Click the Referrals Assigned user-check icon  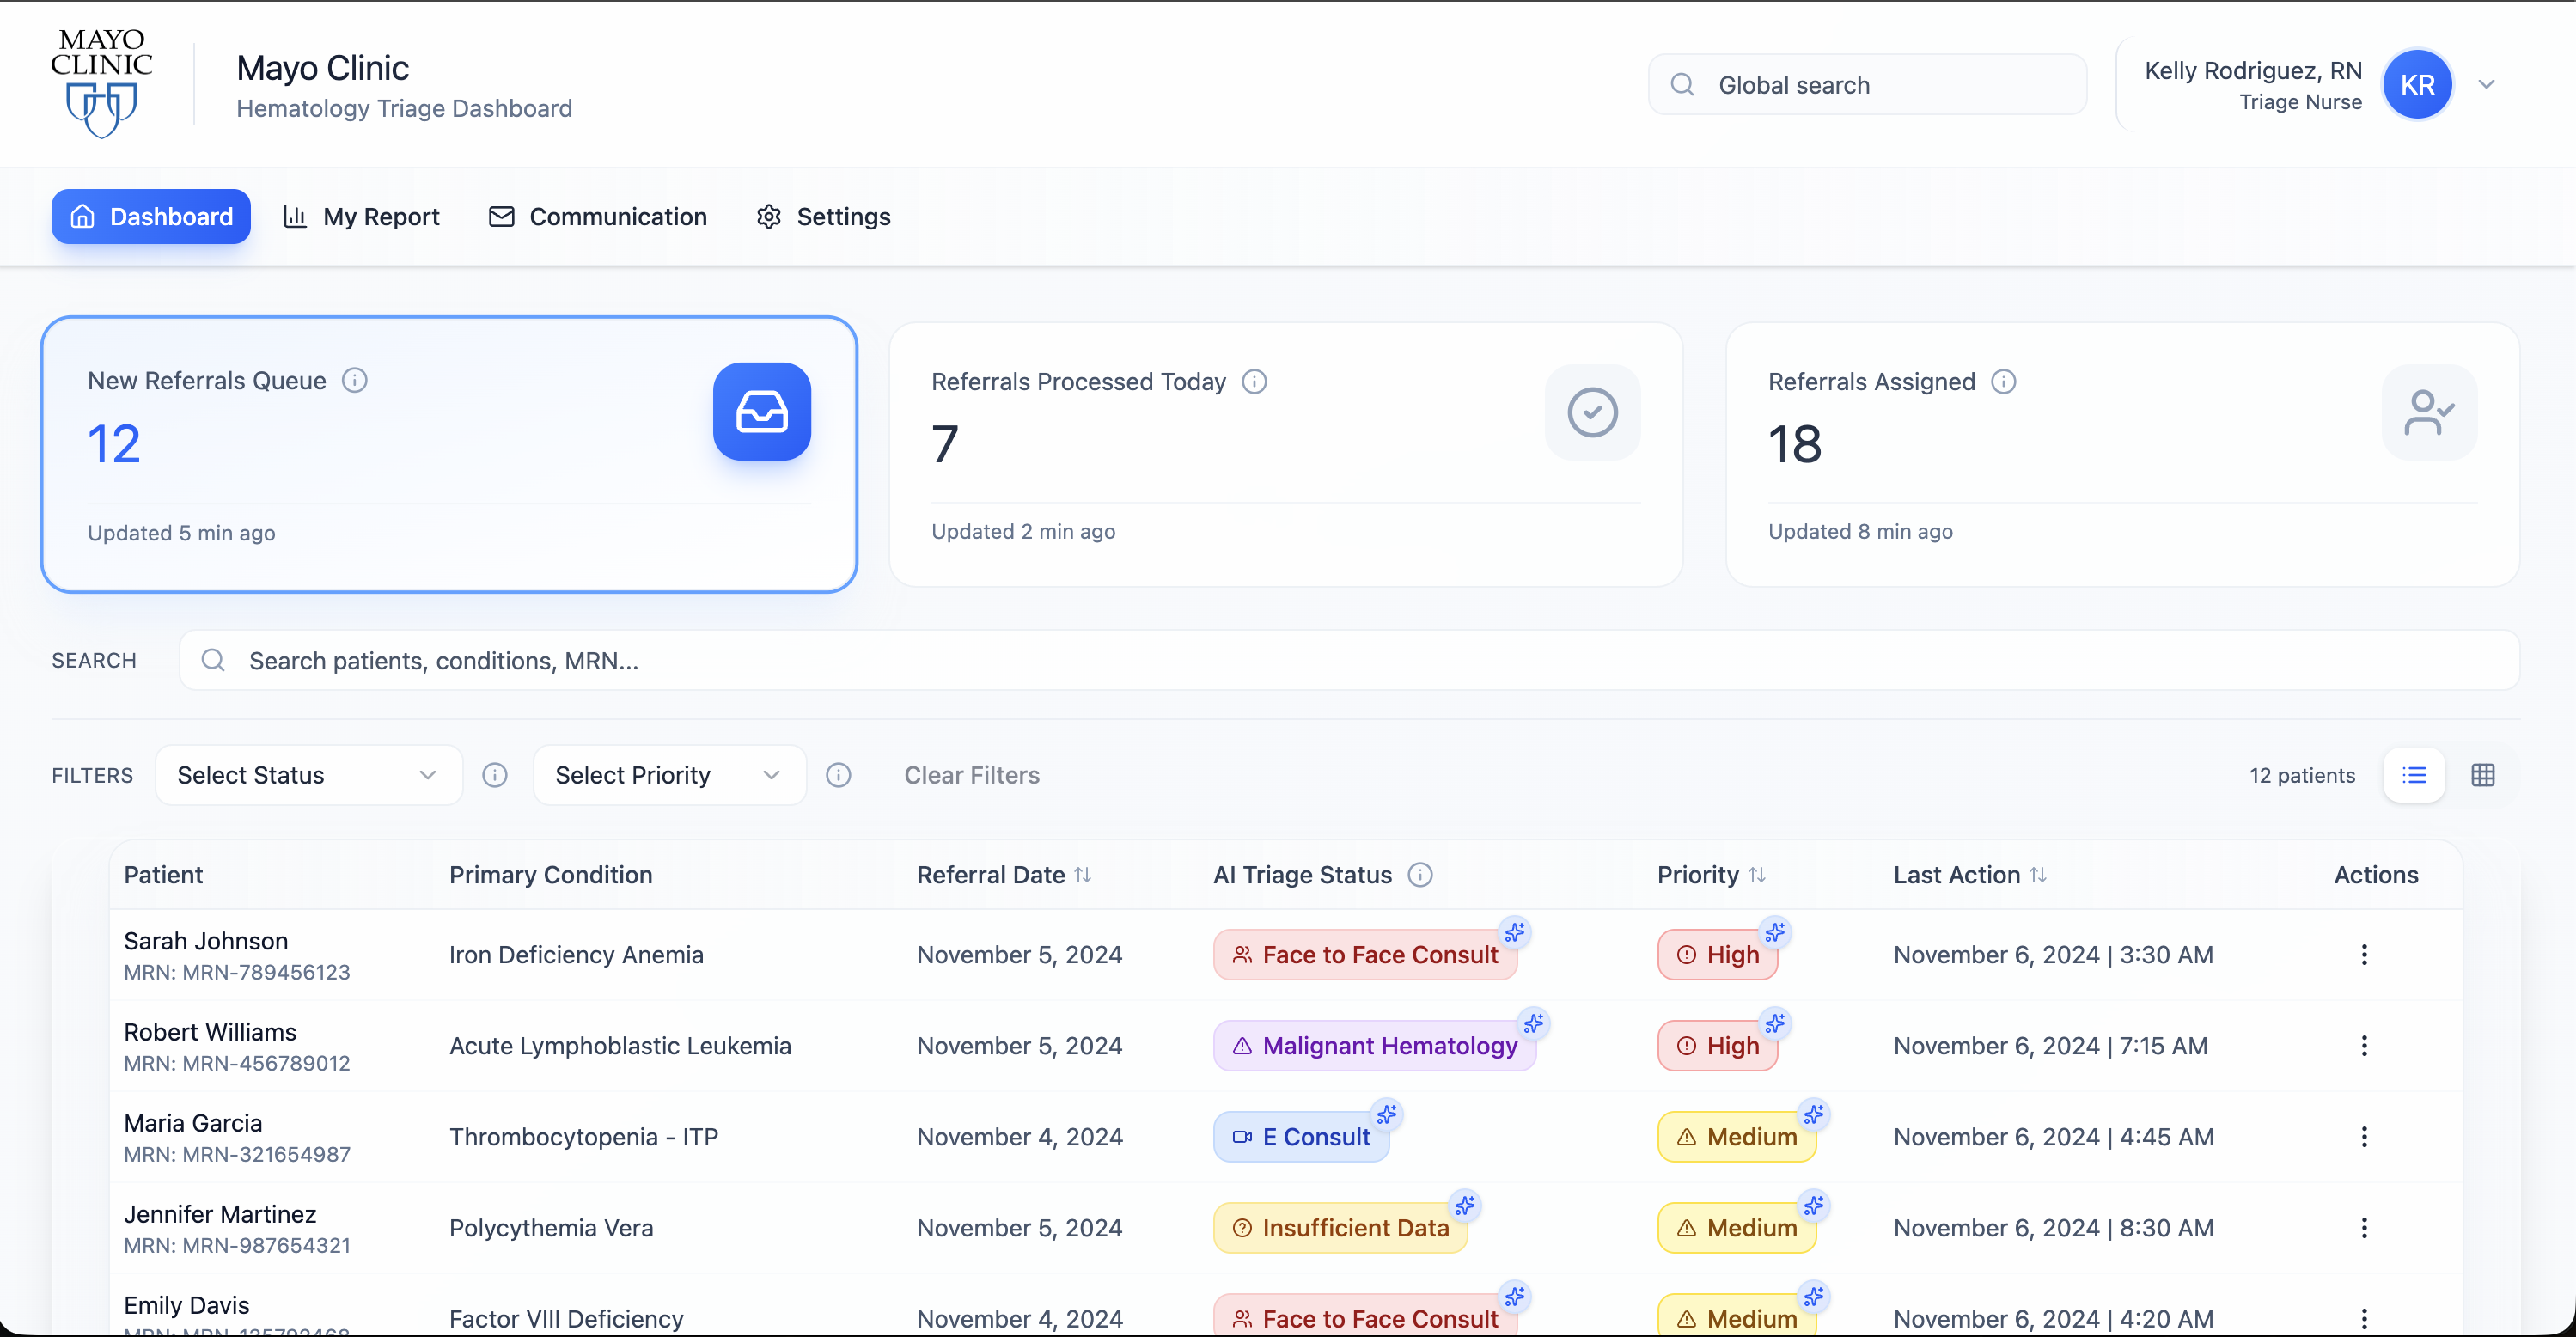2428,412
